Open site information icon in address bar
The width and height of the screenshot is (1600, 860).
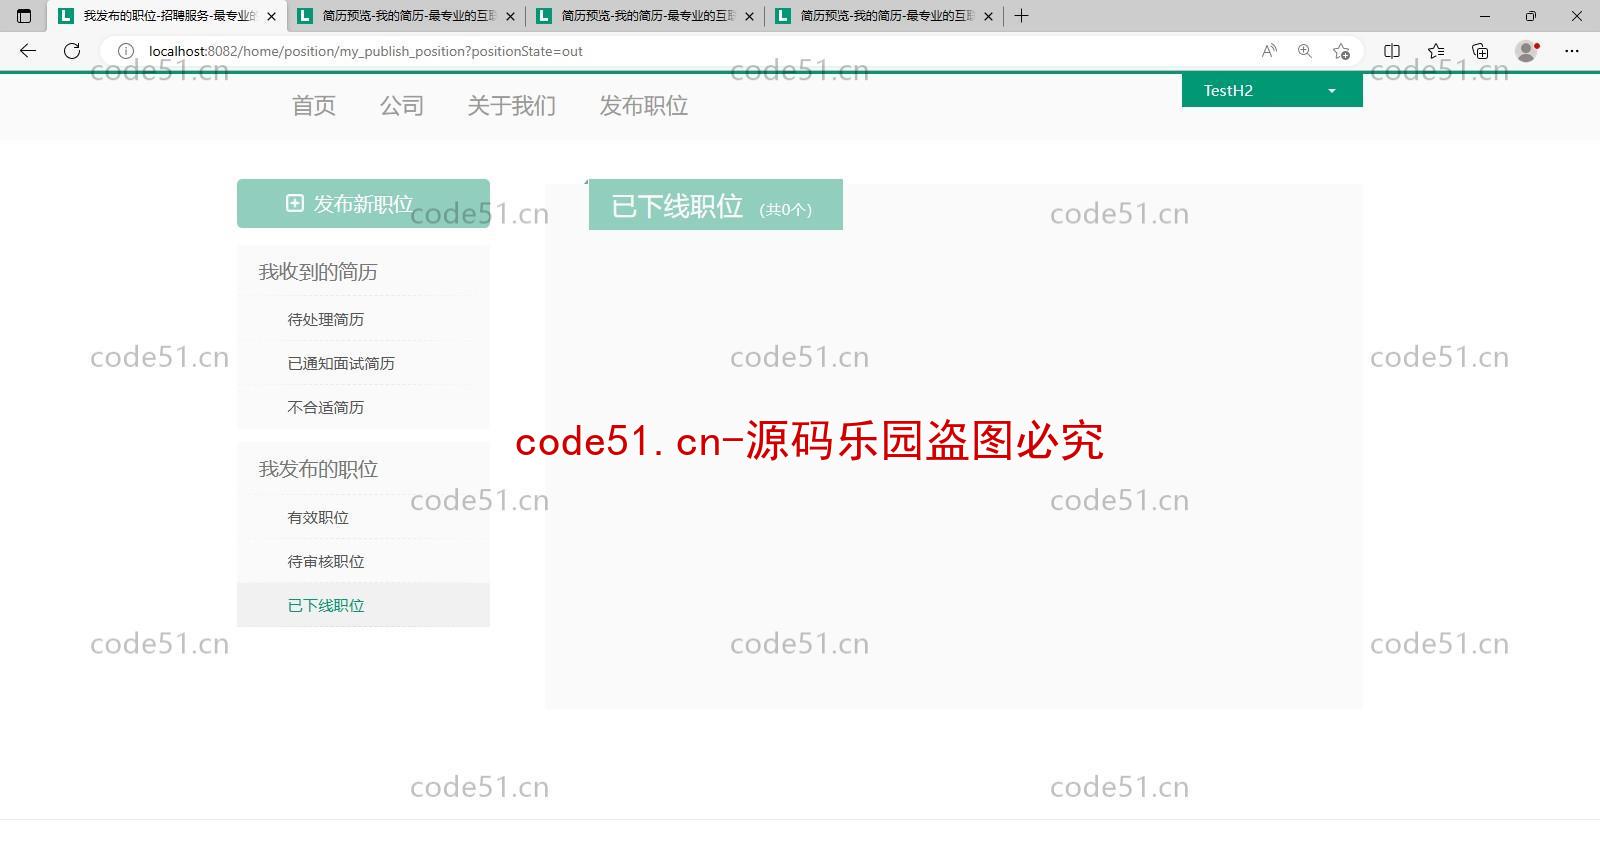(x=126, y=51)
